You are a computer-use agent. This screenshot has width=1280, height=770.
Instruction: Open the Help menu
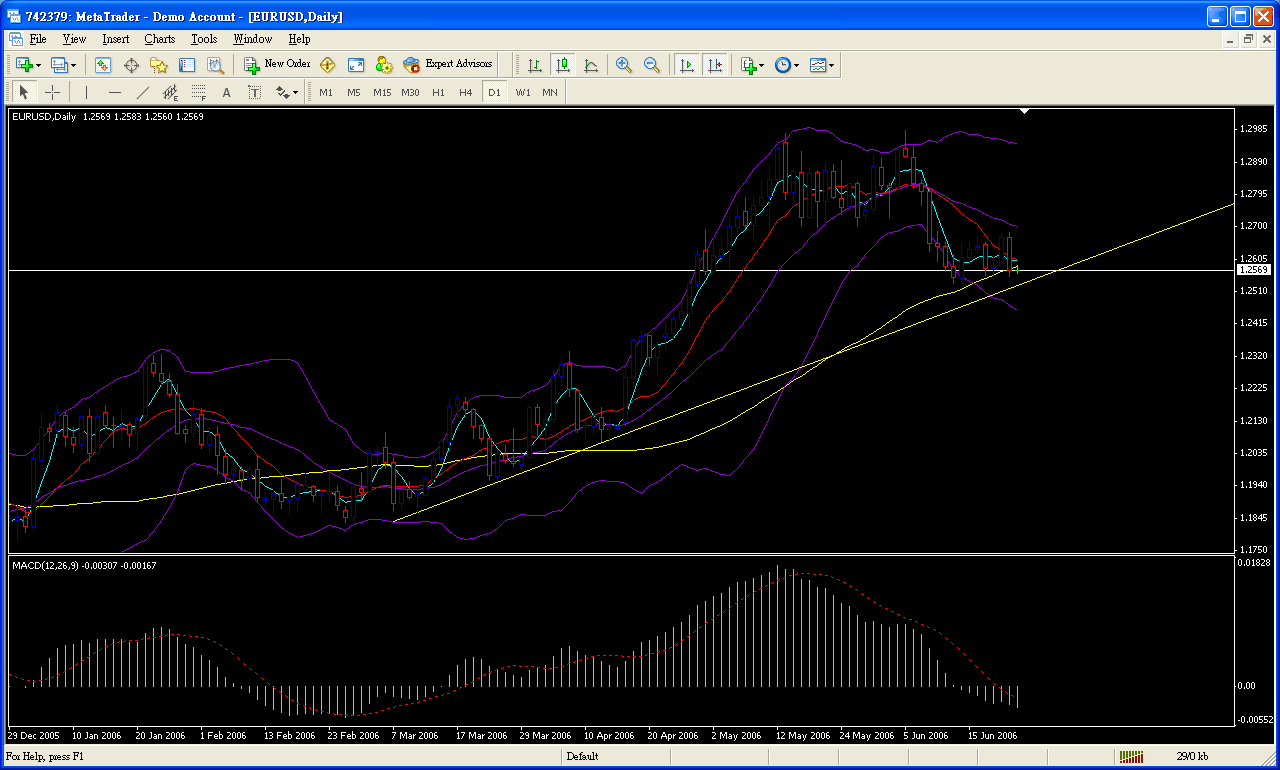point(299,39)
